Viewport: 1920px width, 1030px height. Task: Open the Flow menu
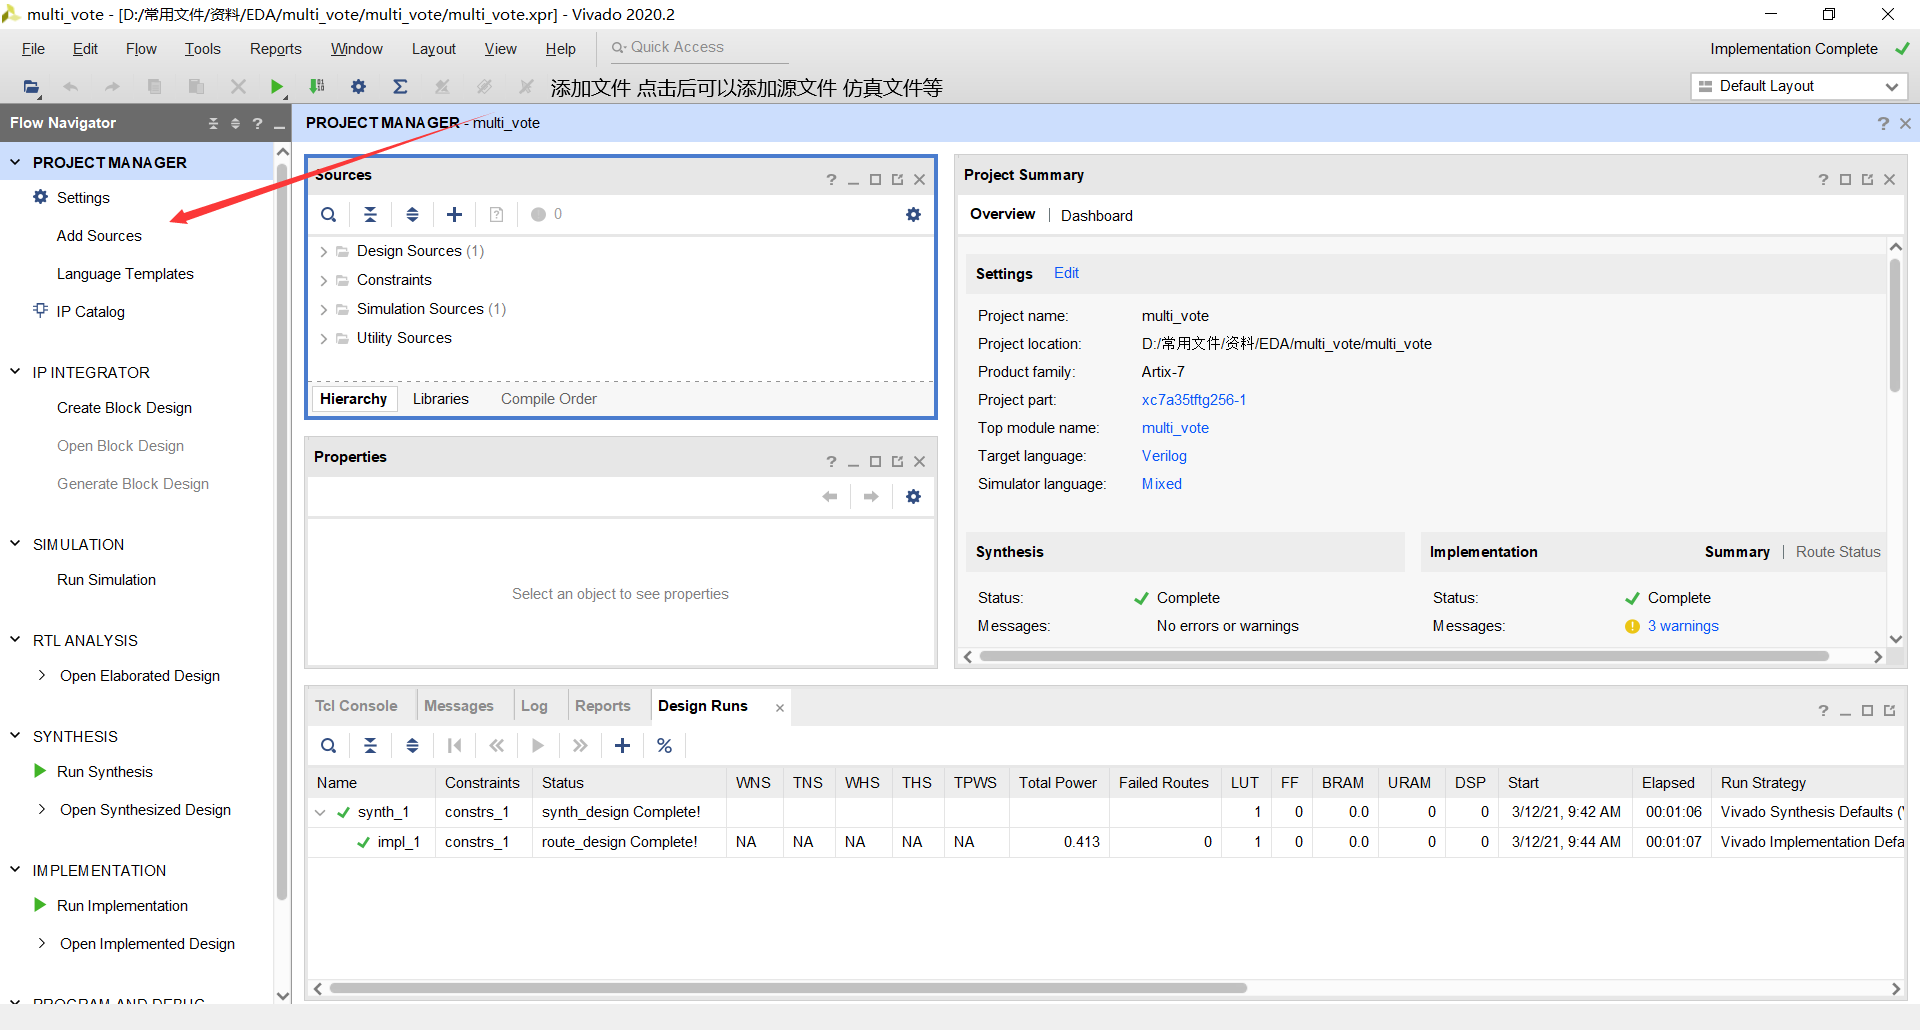coord(141,49)
